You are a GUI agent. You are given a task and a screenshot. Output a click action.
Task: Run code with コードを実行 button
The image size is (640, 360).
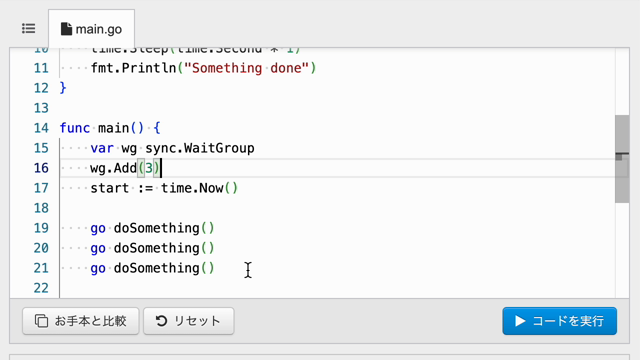(x=560, y=321)
